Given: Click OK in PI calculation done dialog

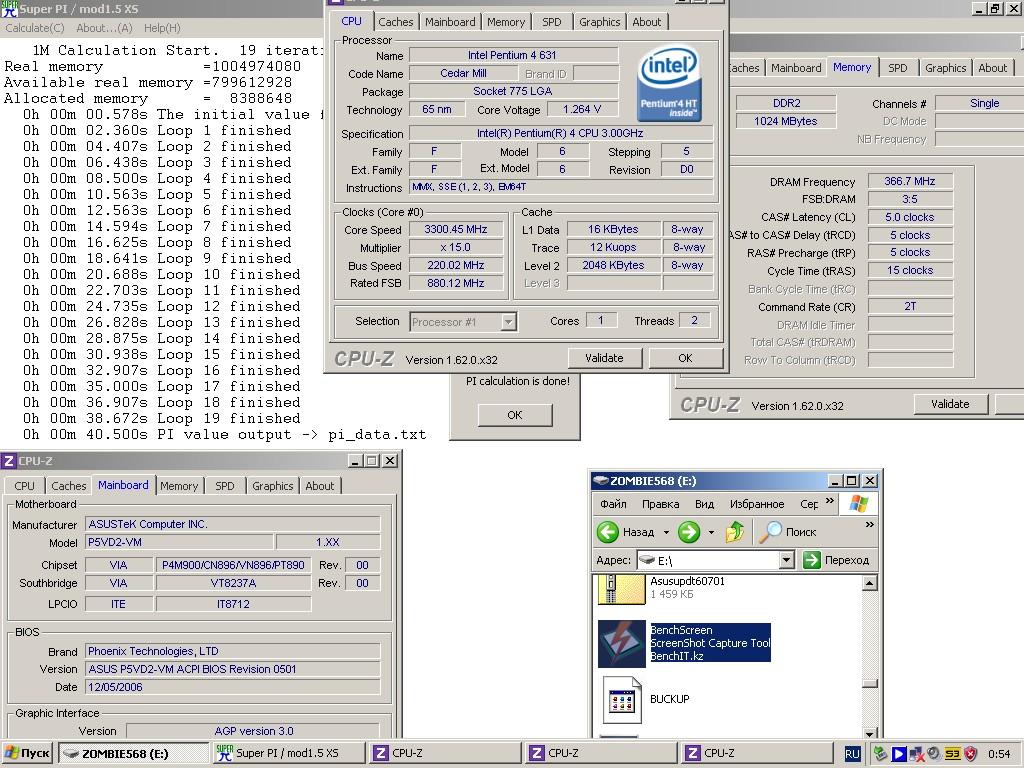Looking at the screenshot, I should point(515,415).
